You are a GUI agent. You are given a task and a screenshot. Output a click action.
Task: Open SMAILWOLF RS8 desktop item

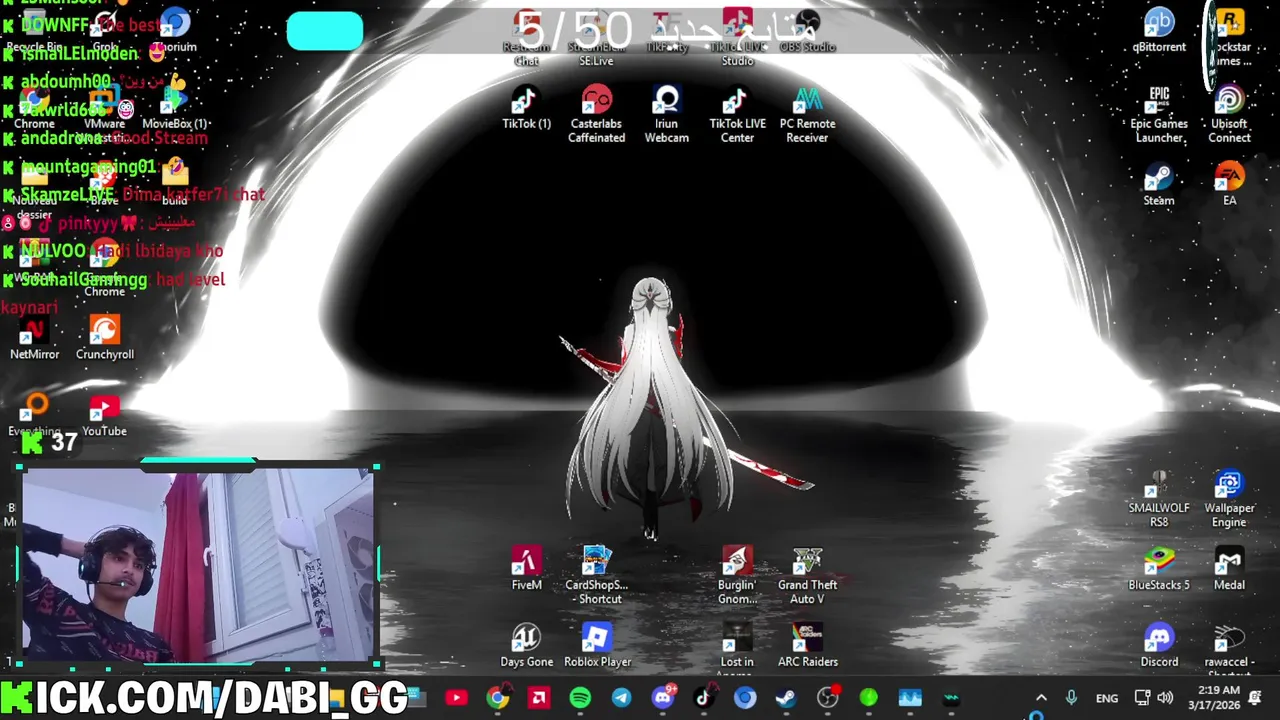1159,498
